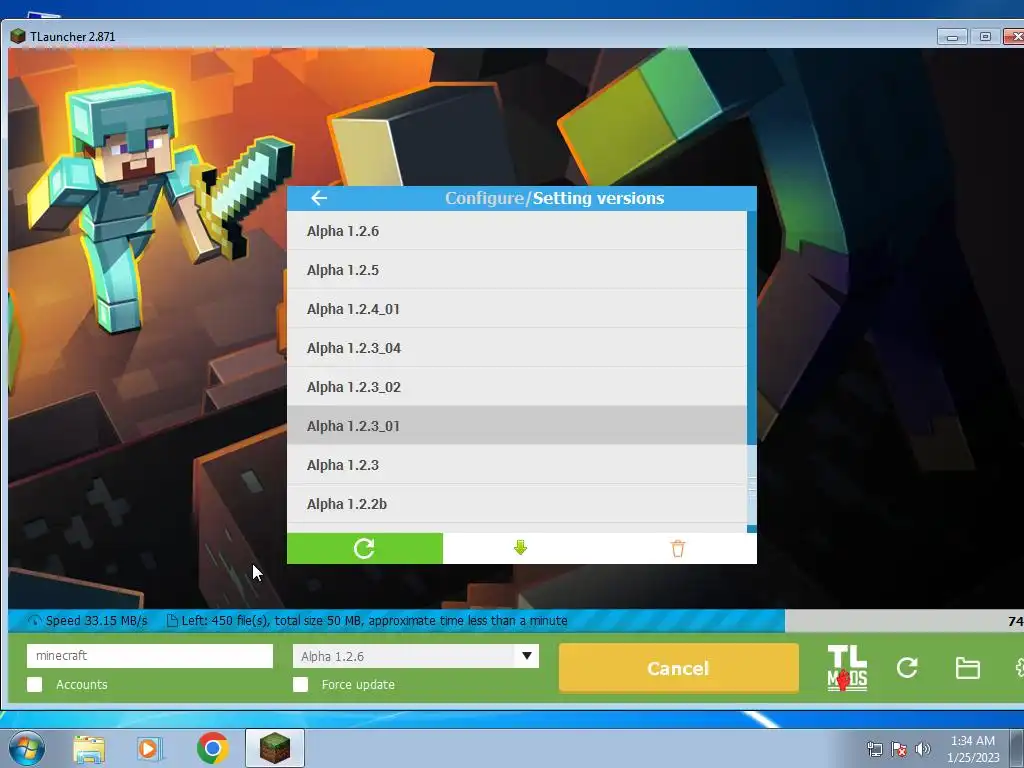Click the Configure breadcrumb link
The height and width of the screenshot is (768, 1024).
coord(485,198)
